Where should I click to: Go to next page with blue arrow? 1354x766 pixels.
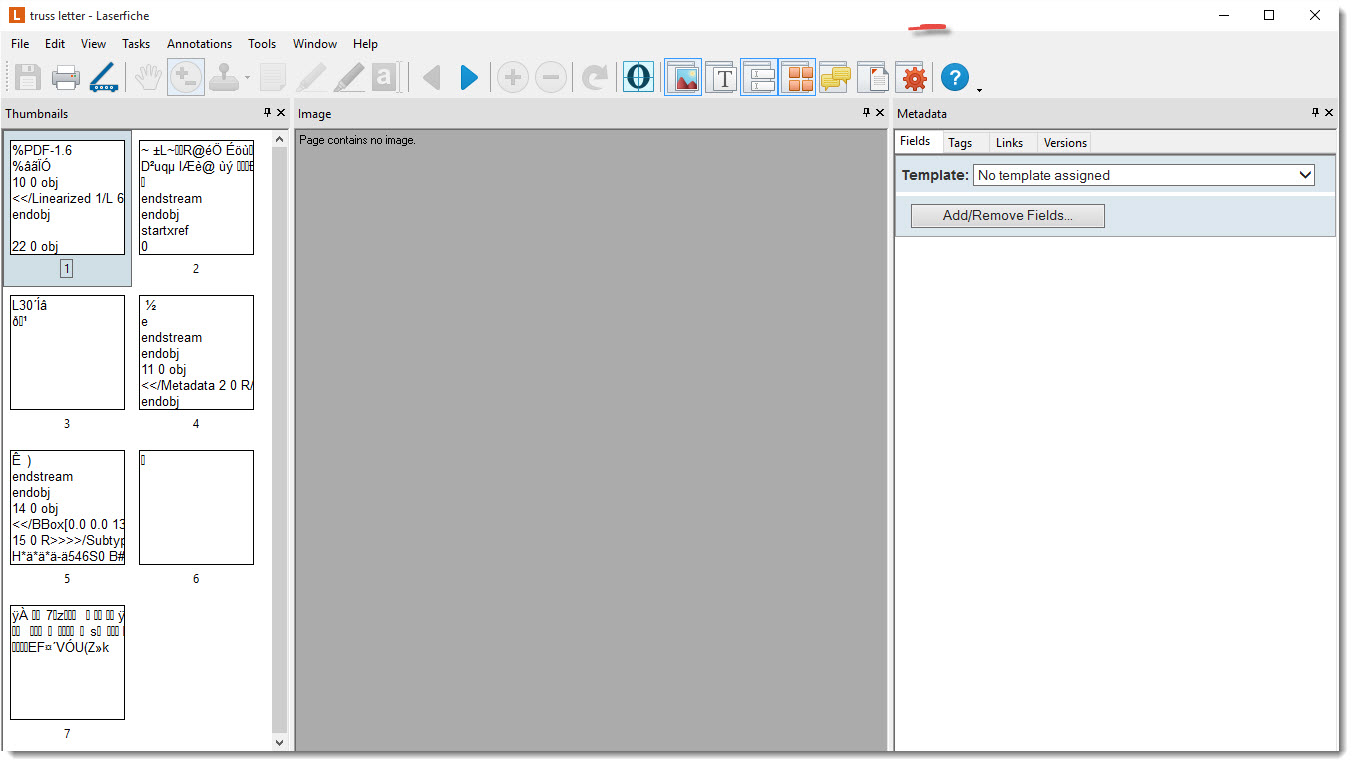[469, 77]
